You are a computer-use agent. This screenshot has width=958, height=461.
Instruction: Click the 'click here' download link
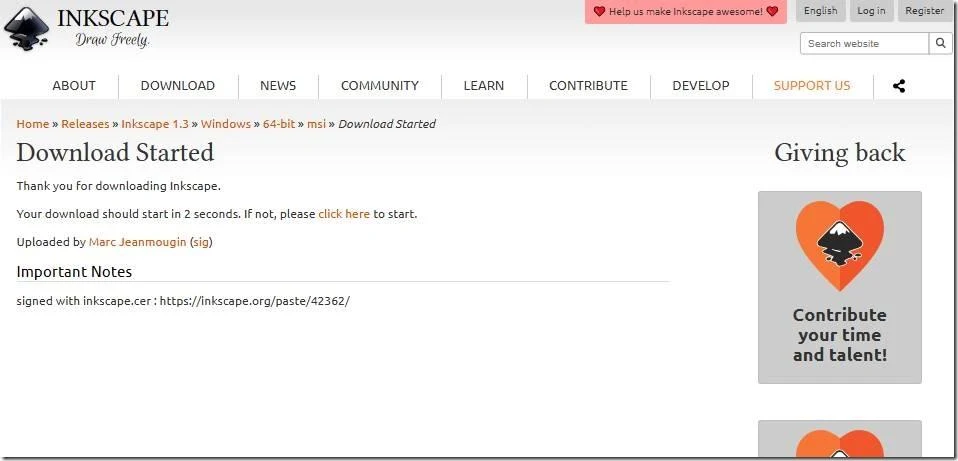coord(344,214)
